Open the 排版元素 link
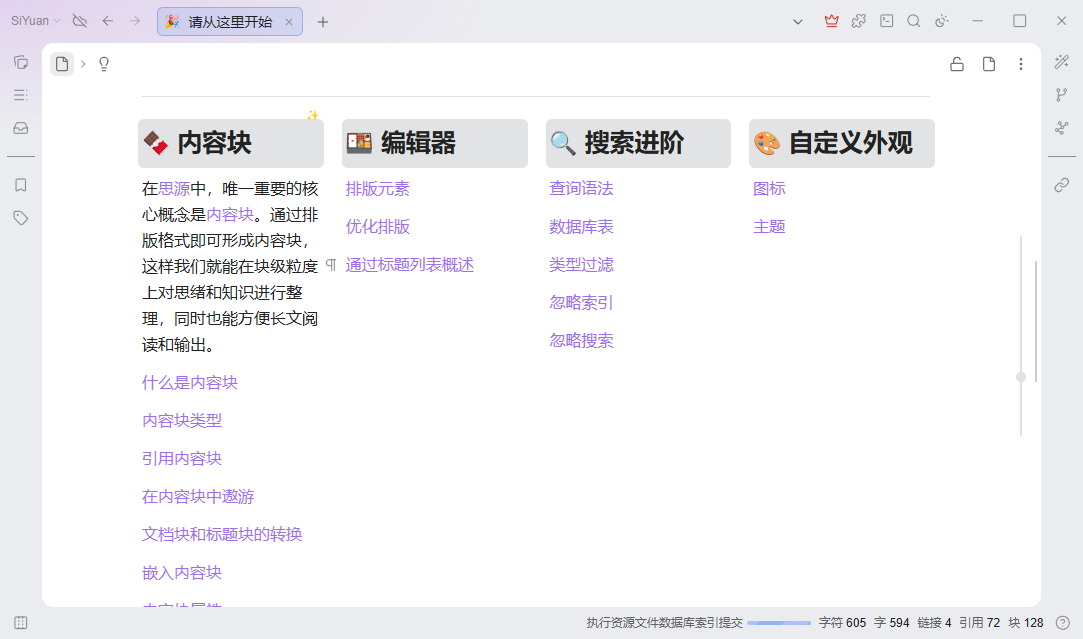Image resolution: width=1083 pixels, height=639 pixels. click(x=378, y=189)
